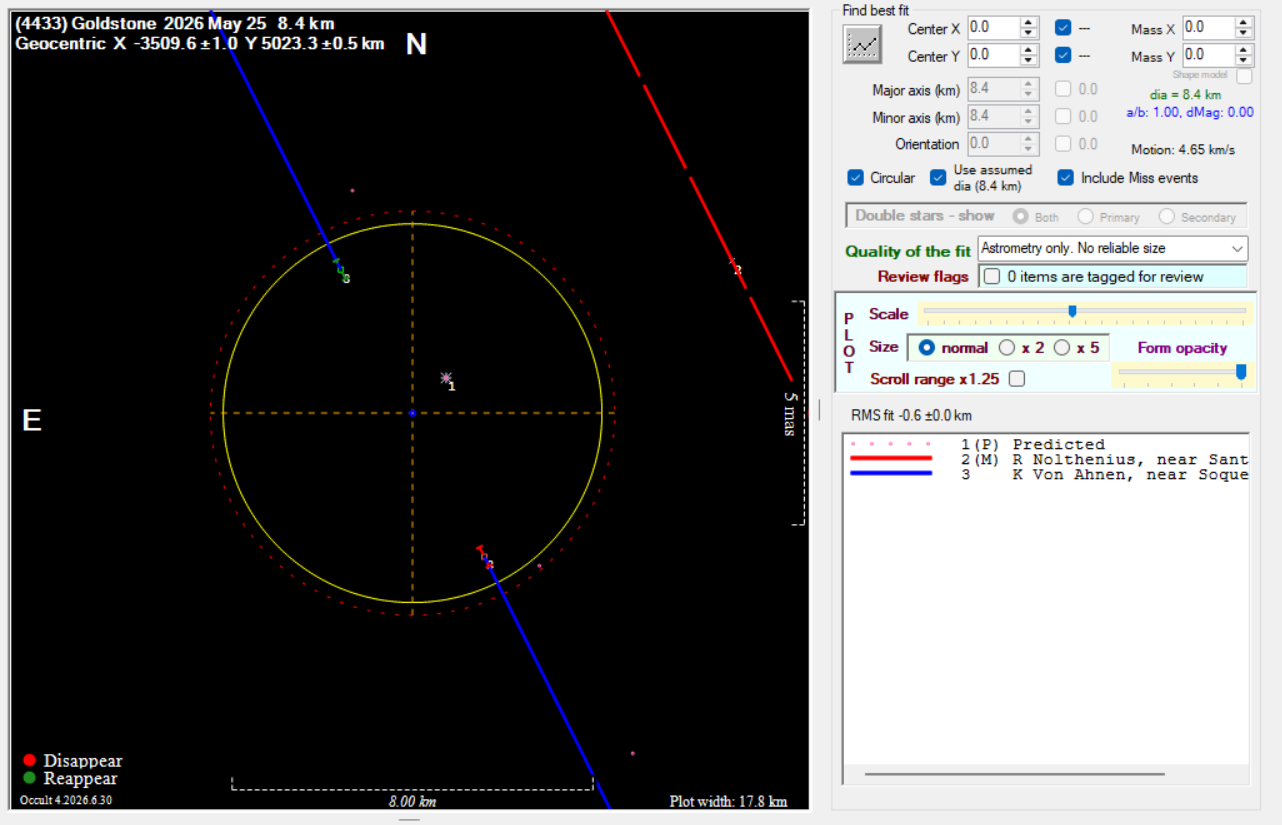Viewport: 1282px width, 825px height.
Task: Select legend row '1(P) Predicted'
Action: pyautogui.click(x=1047, y=444)
